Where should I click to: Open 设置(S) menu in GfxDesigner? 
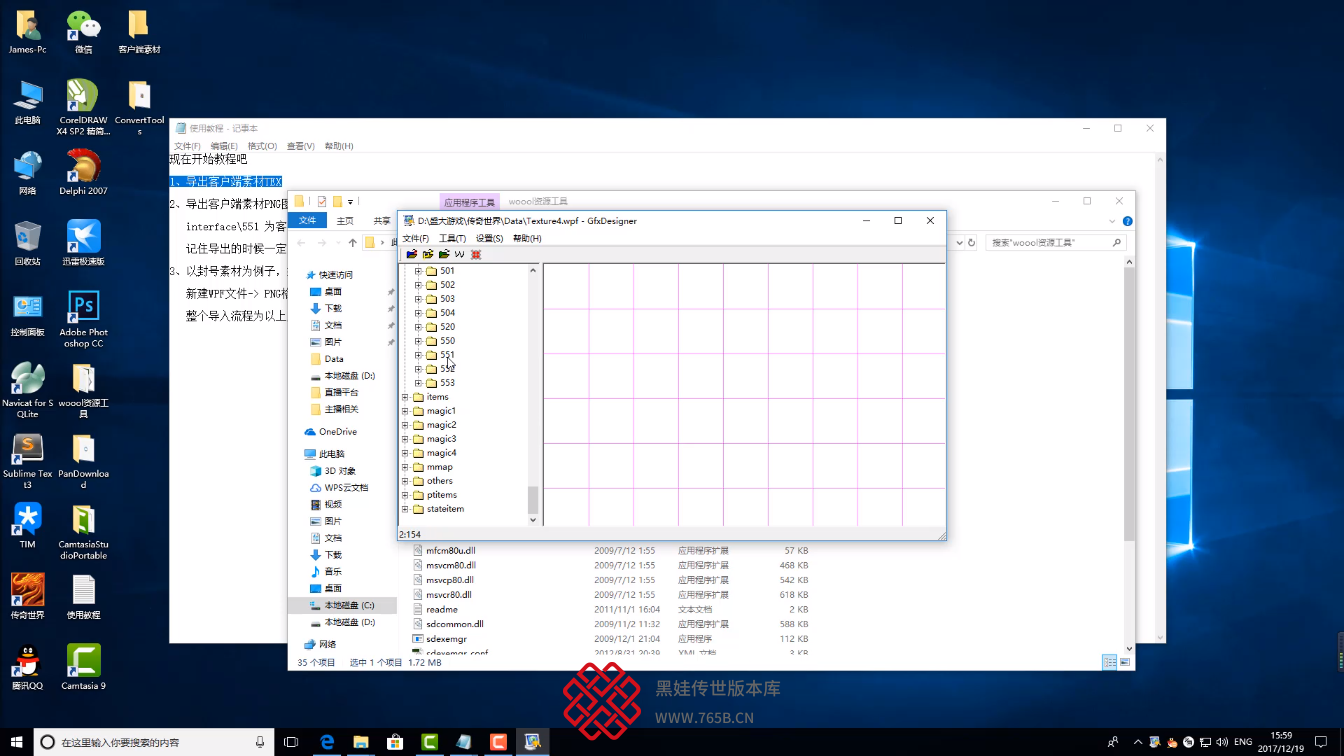[489, 239]
